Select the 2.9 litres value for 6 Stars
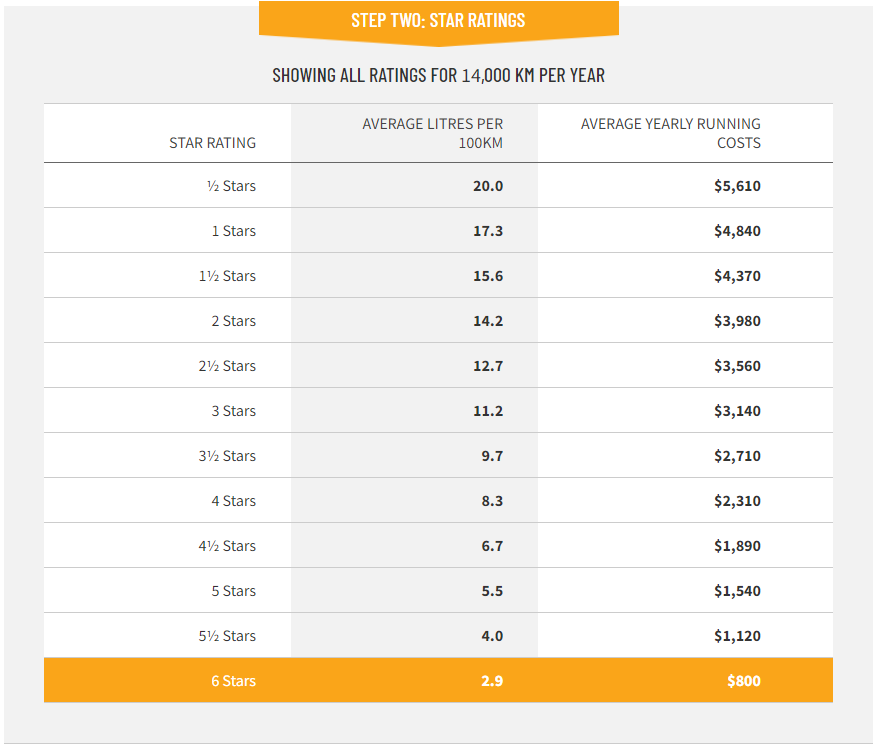 [490, 680]
